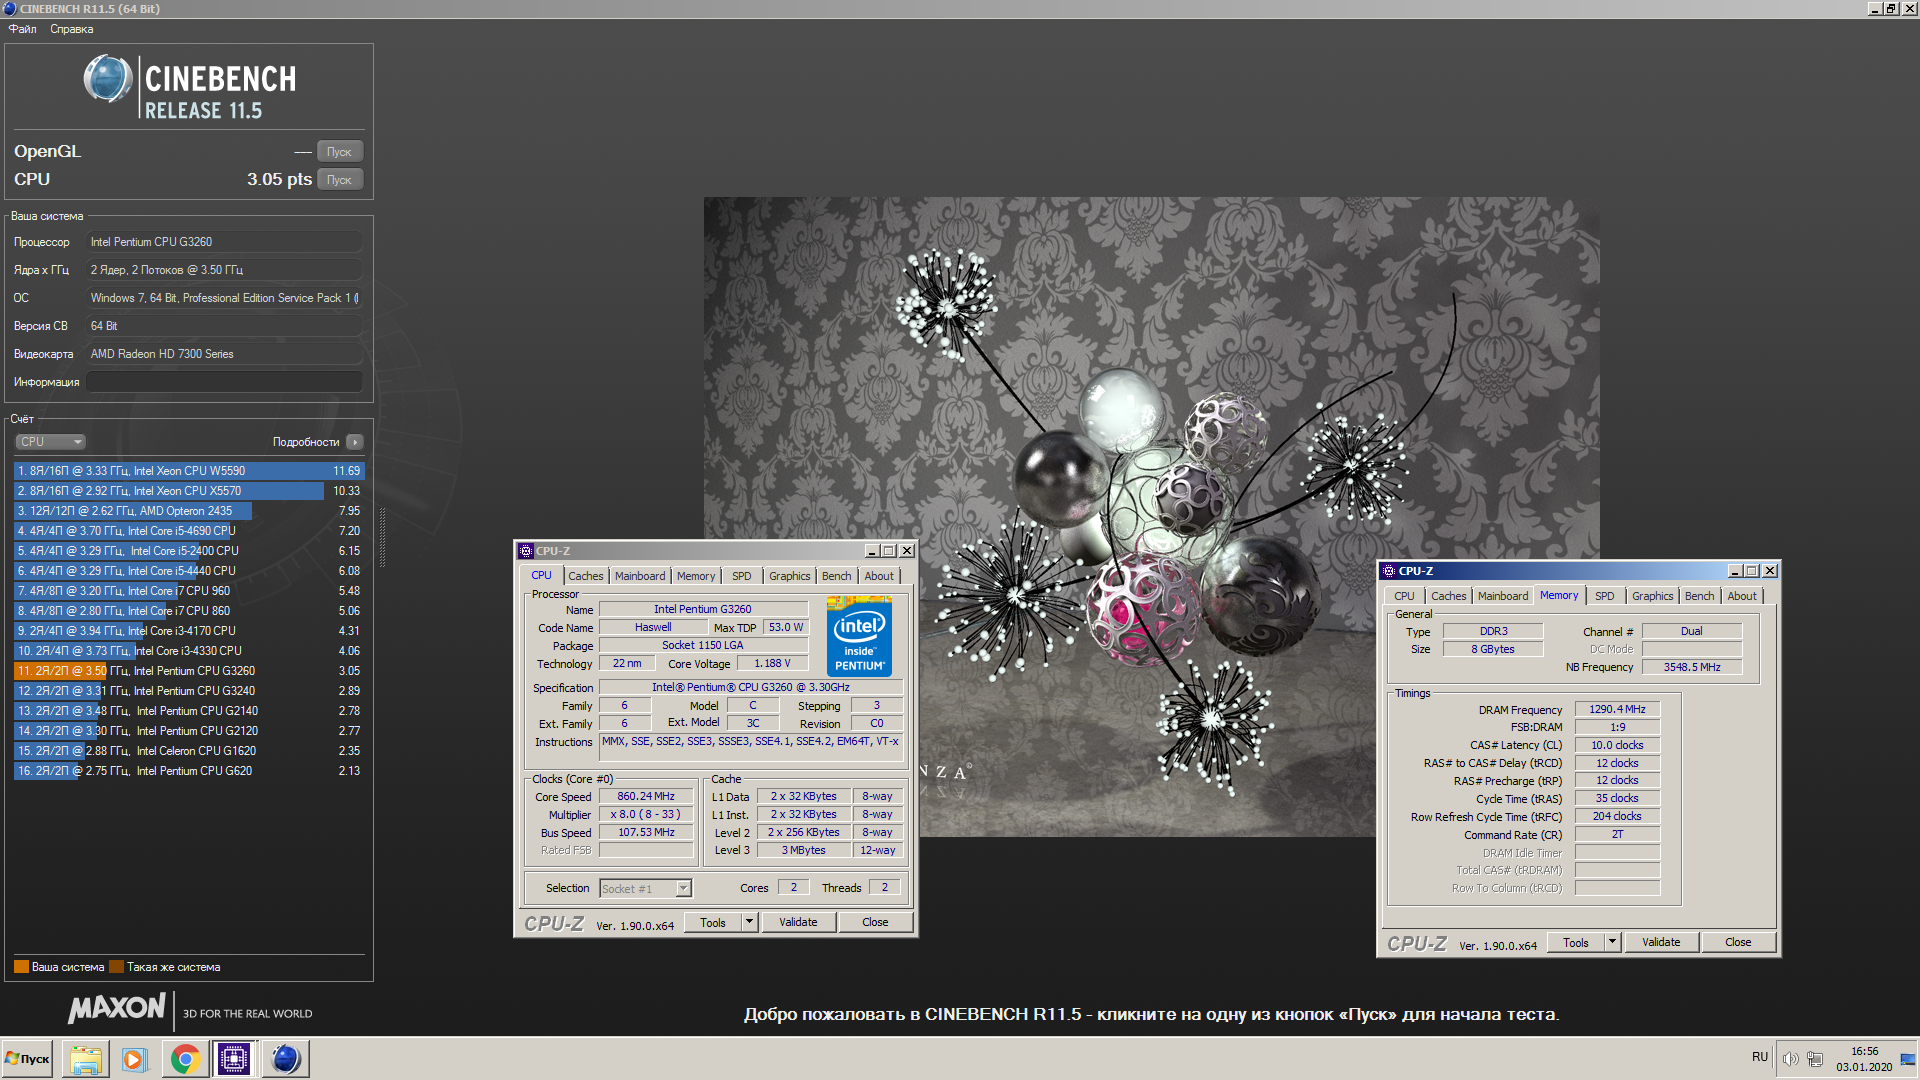Open SPD tab in left CPU-Z
Screen dimensions: 1920x1080
point(741,576)
